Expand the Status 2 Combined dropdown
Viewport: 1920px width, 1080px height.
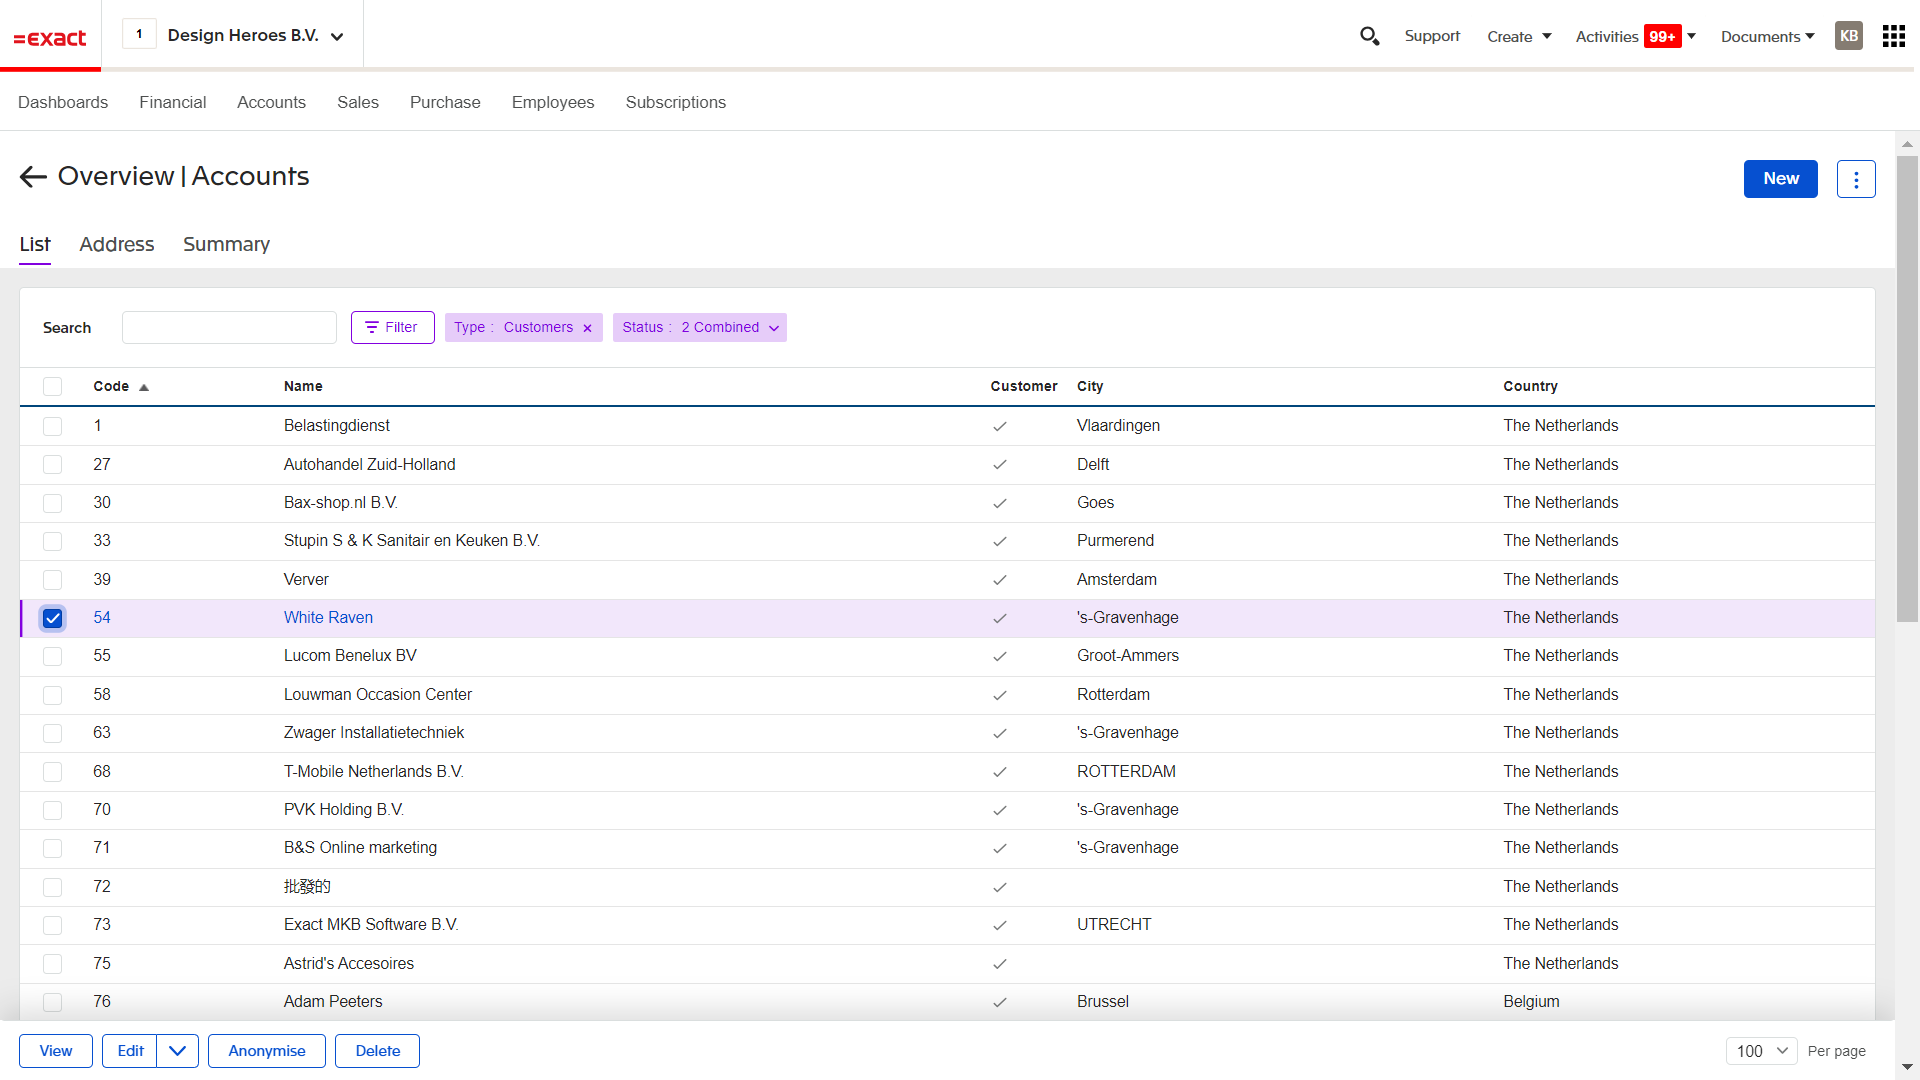point(774,328)
